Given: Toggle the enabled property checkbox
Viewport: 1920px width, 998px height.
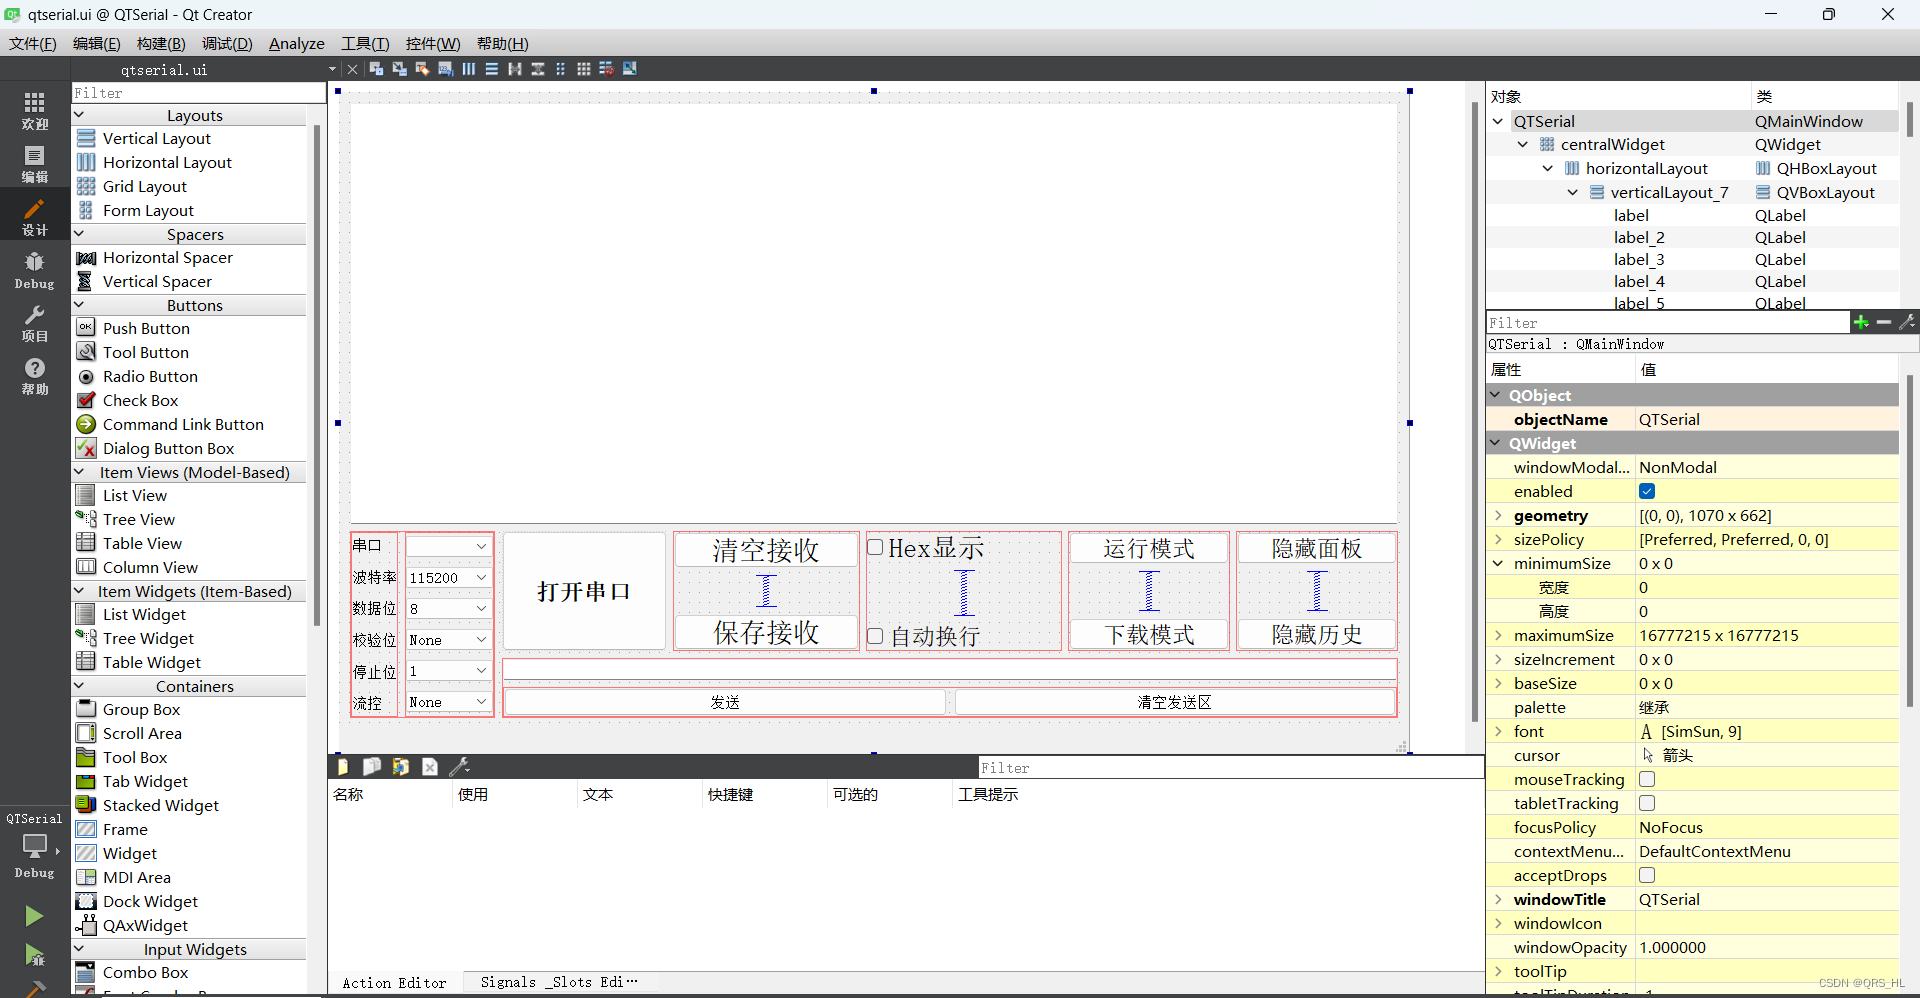Looking at the screenshot, I should click(1647, 491).
